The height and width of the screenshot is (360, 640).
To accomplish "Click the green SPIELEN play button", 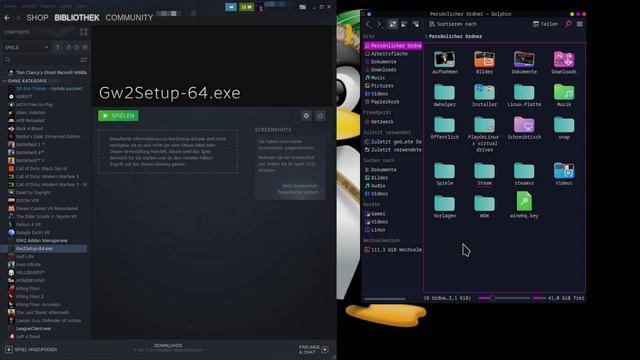I will (x=118, y=116).
